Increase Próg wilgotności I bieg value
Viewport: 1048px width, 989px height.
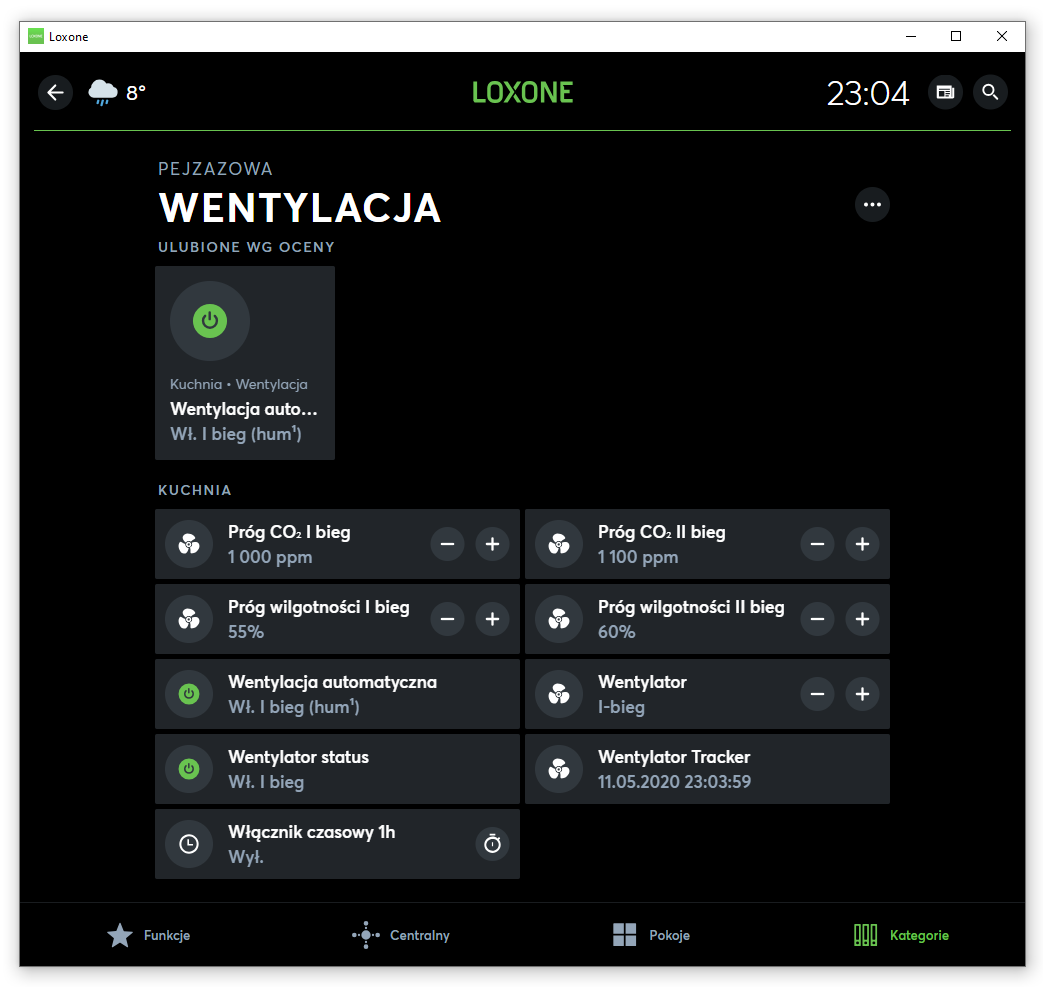(x=493, y=619)
